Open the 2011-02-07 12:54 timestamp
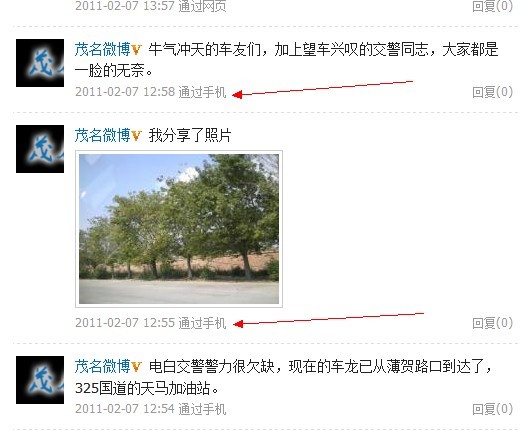520x431 pixels. (125, 409)
